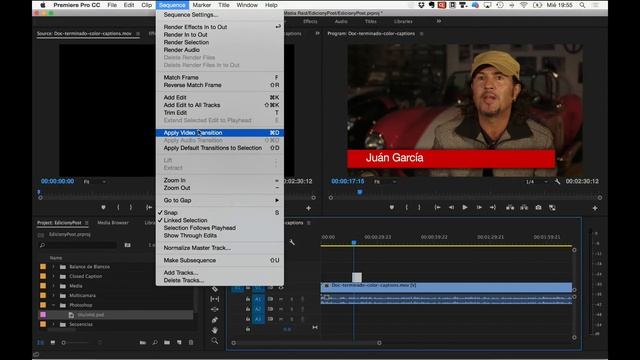Collapse the Photoshop bin
Screen dimensions: 640x360
(53, 305)
